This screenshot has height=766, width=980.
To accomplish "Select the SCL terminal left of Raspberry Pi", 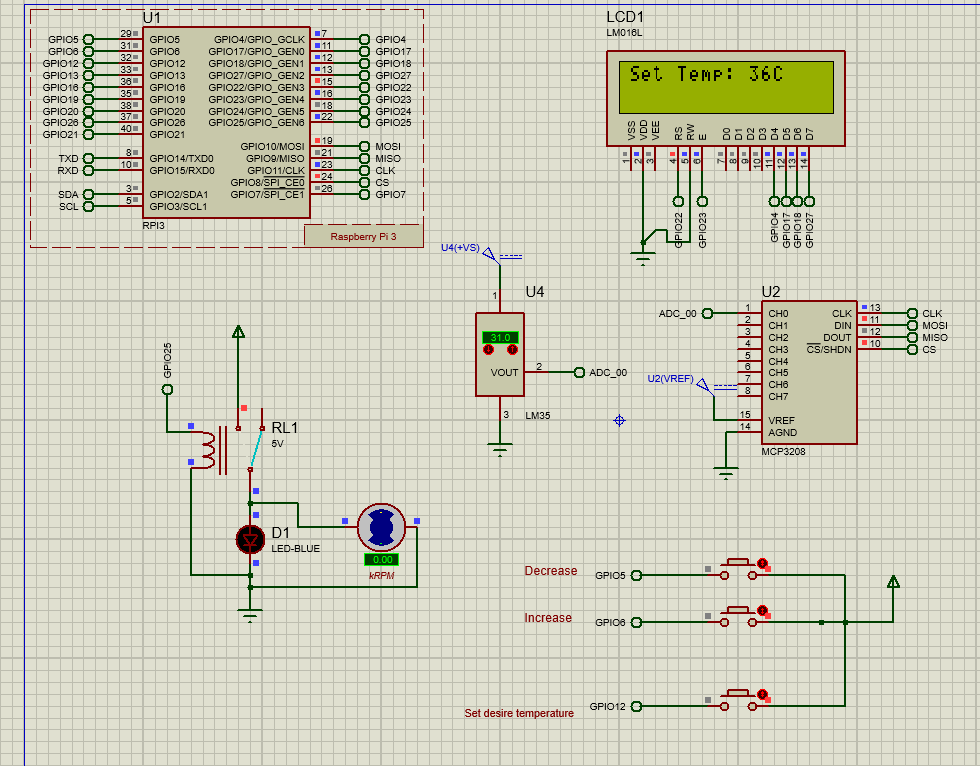I will tap(88, 206).
